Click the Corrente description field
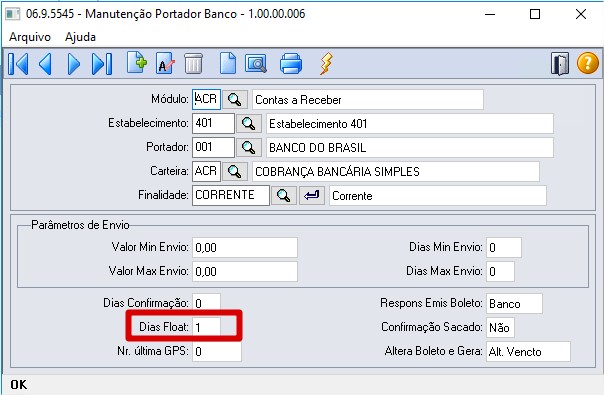Image resolution: width=604 pixels, height=395 pixels. point(438,195)
